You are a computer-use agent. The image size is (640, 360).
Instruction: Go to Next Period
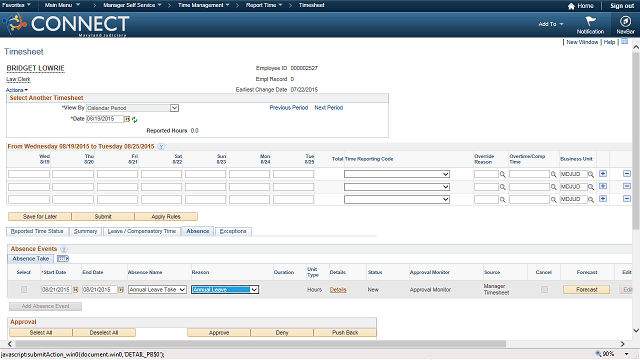(x=329, y=108)
